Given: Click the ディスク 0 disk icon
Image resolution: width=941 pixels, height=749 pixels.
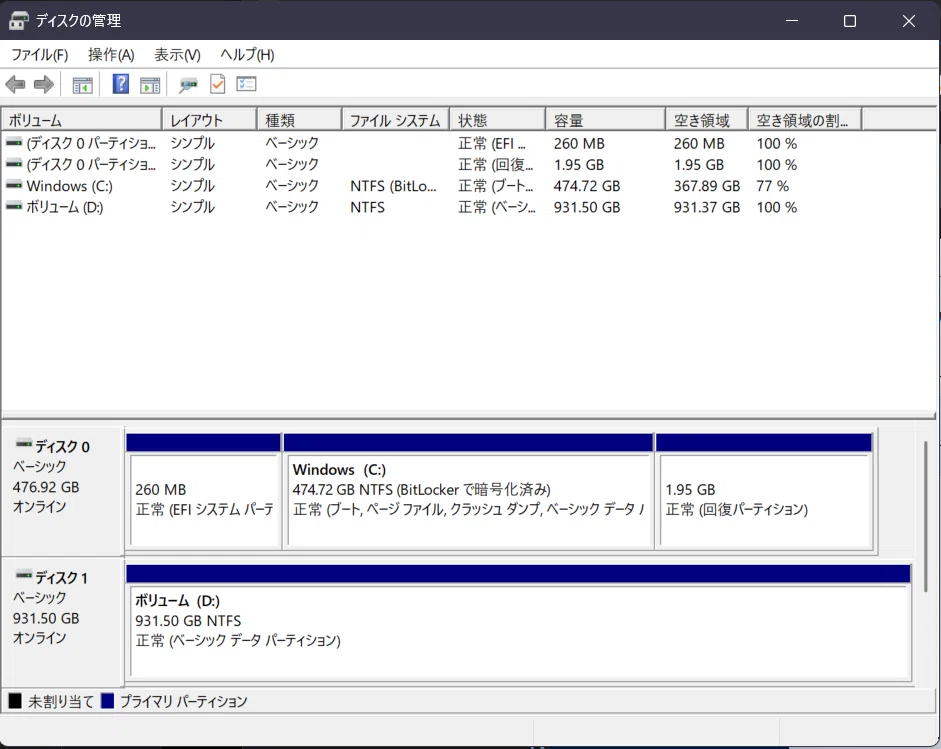Looking at the screenshot, I should tap(23, 444).
